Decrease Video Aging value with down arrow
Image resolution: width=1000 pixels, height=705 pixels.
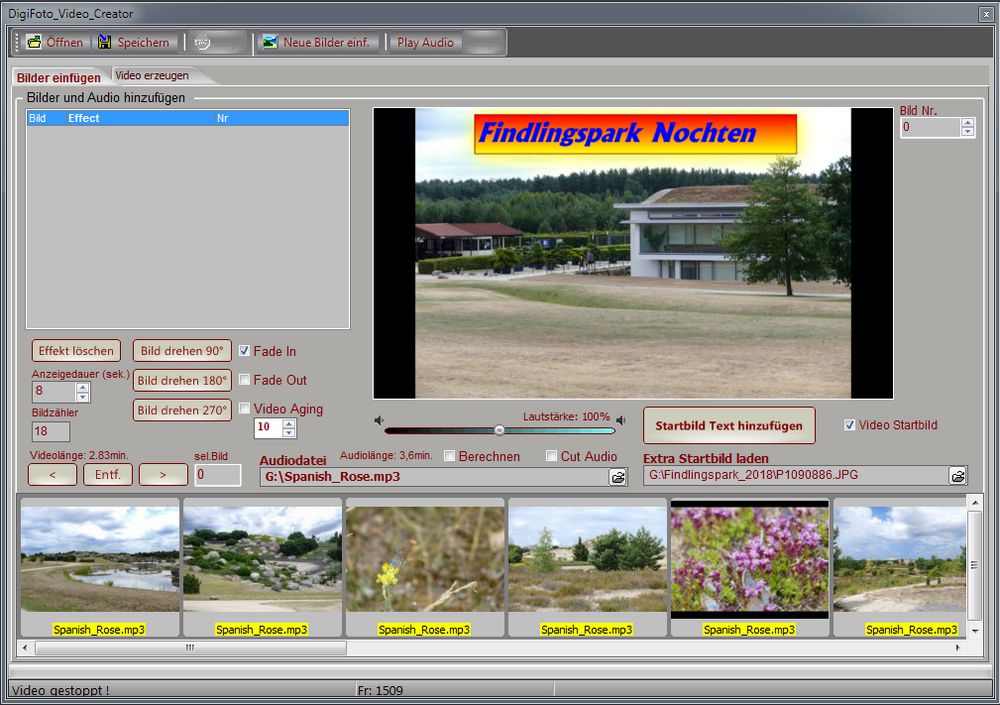point(289,433)
